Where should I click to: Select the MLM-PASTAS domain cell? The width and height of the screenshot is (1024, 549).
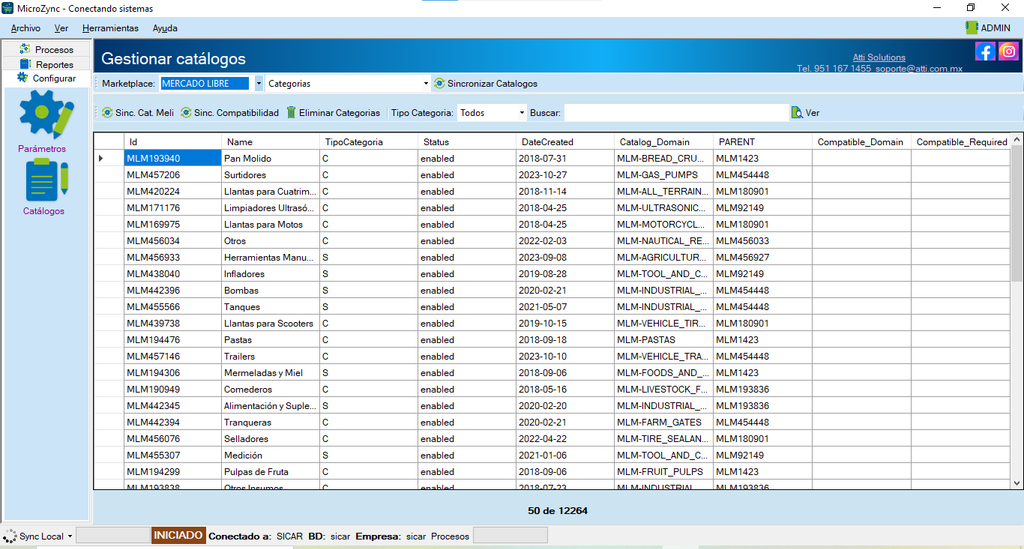[664, 339]
